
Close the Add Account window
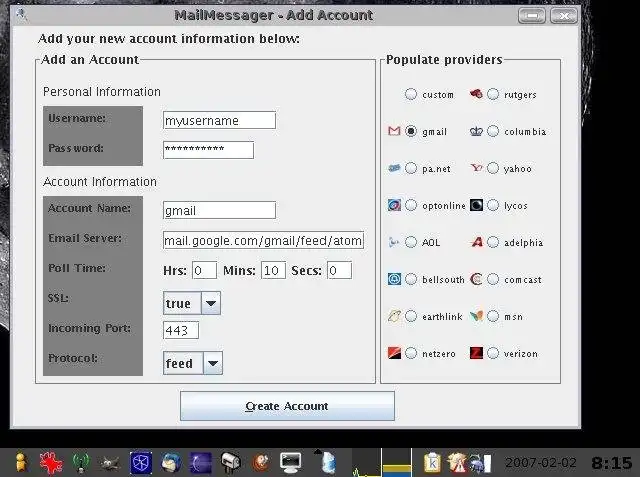(x=564, y=16)
